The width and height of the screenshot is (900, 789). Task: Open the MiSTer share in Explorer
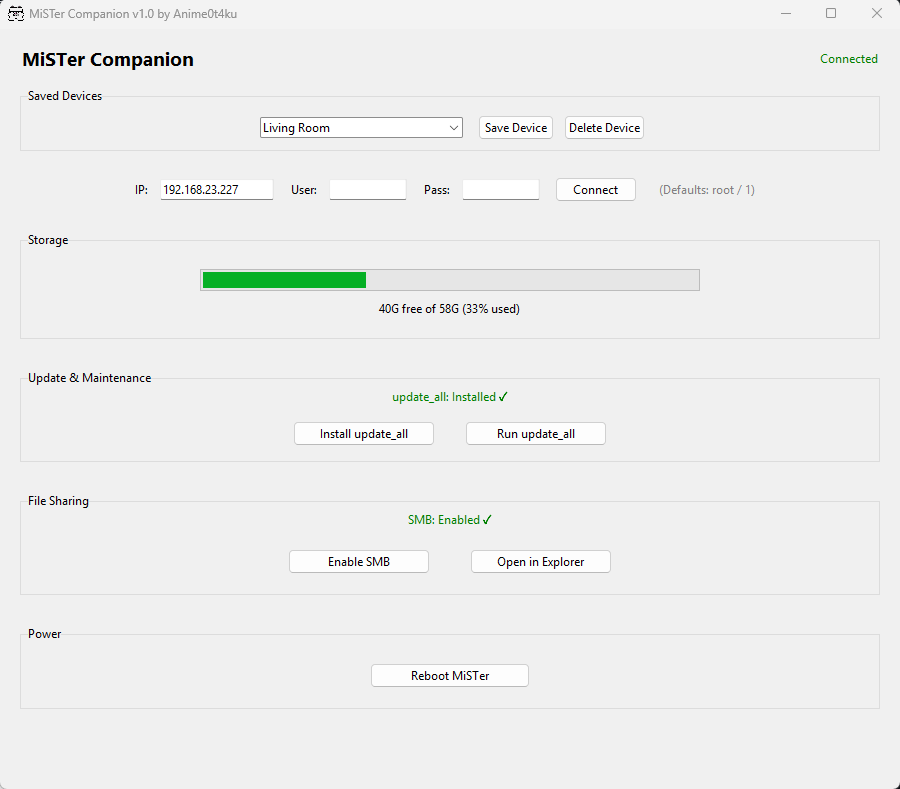[541, 562]
